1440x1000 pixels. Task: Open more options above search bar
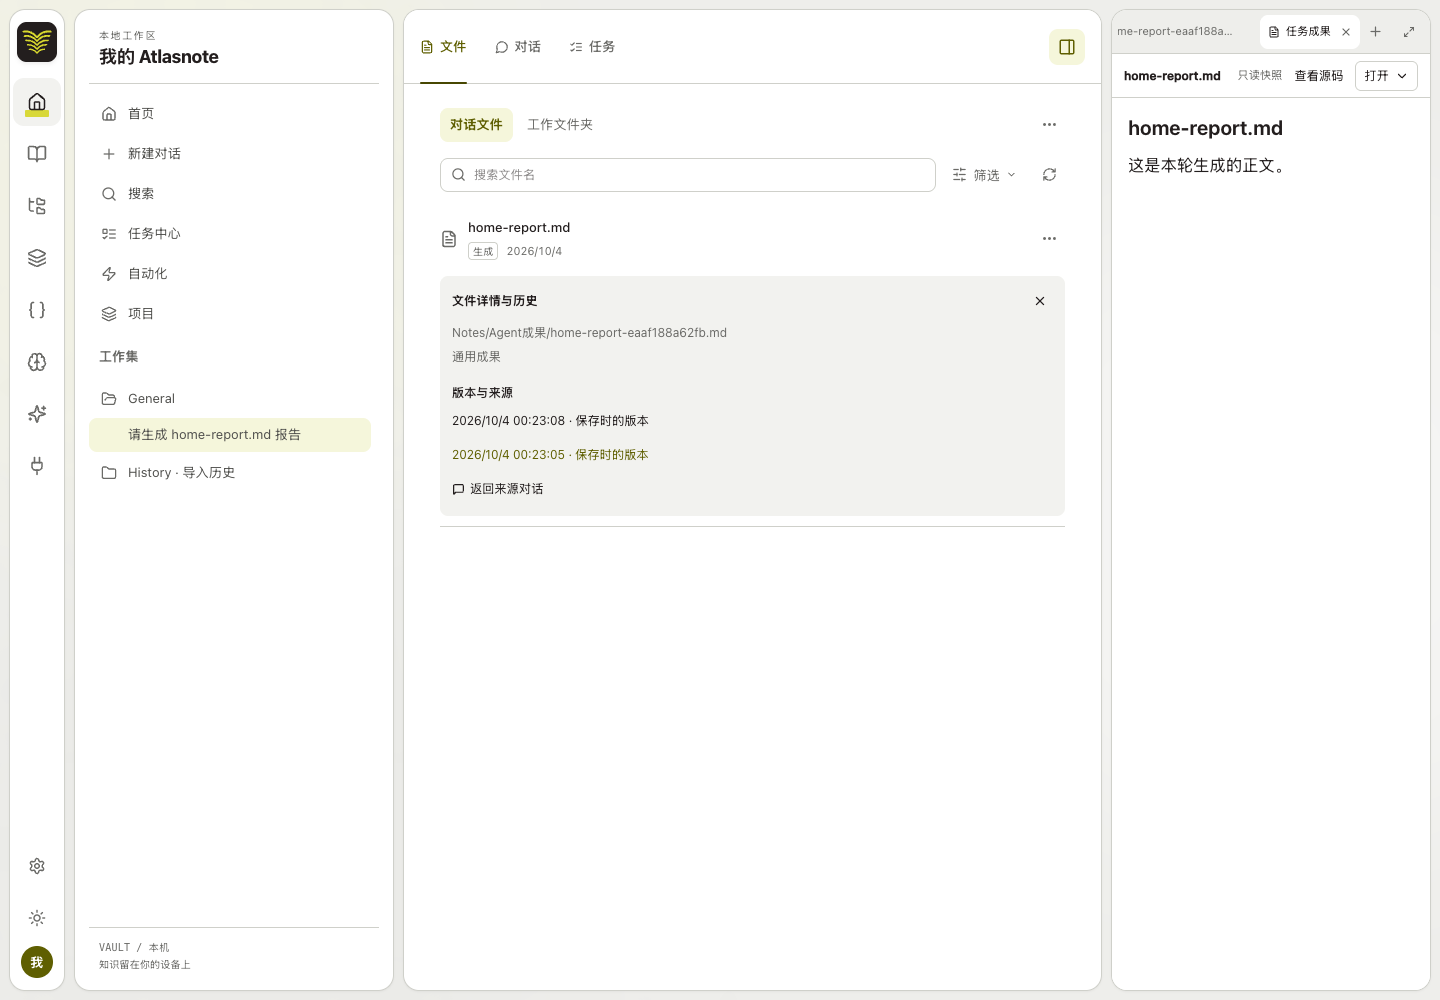coord(1049,125)
